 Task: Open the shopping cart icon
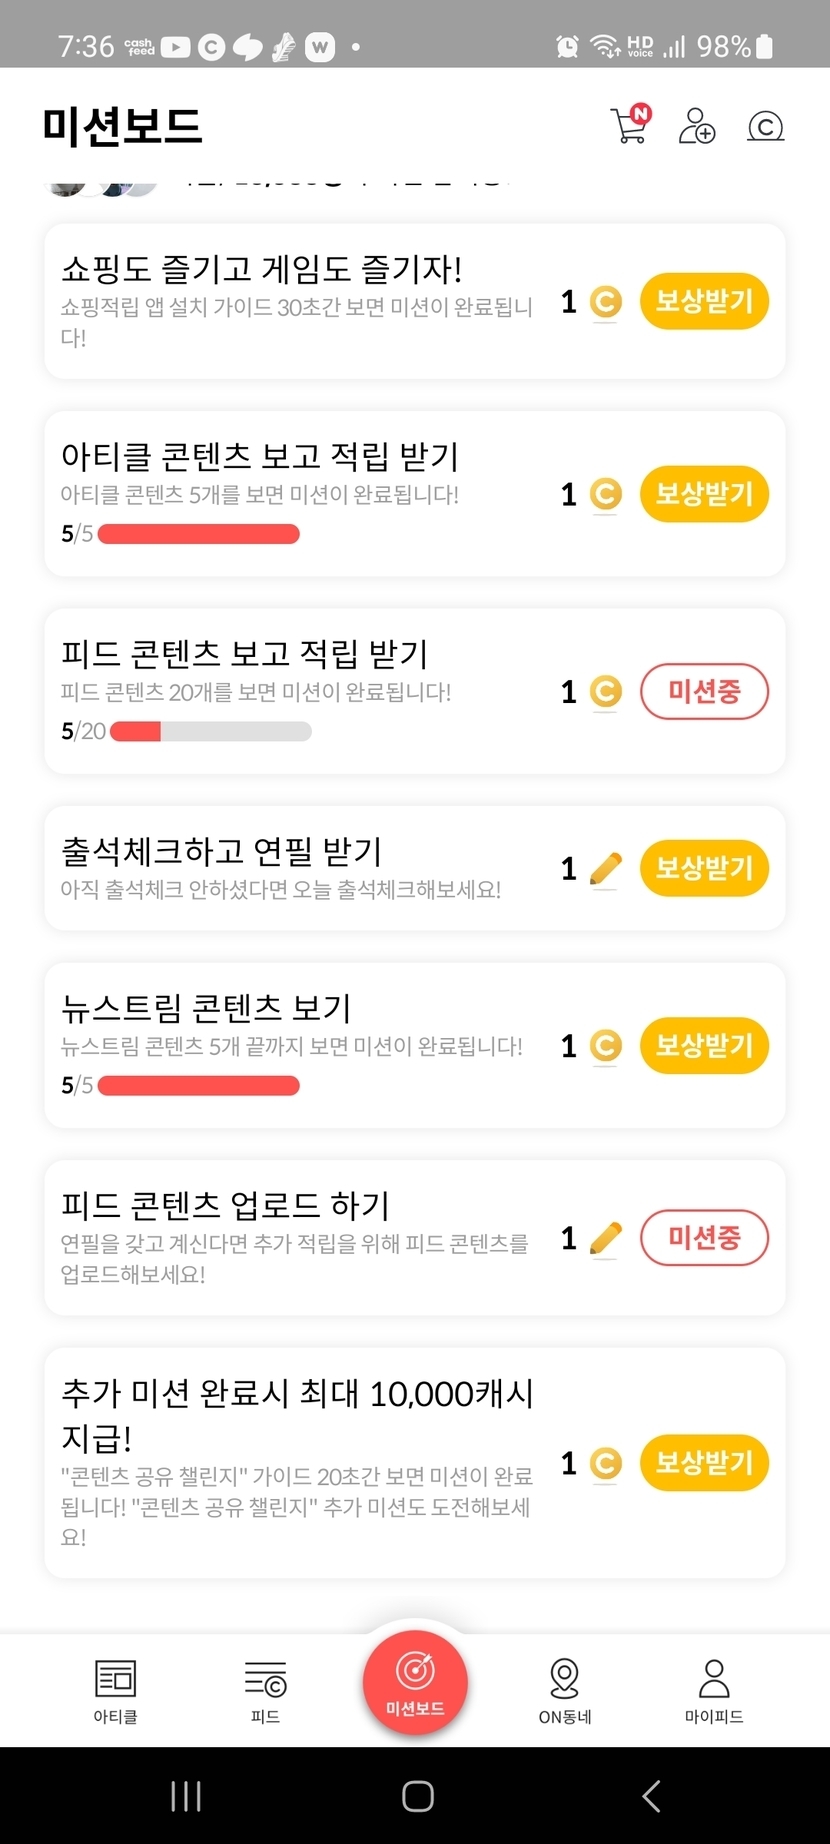click(629, 126)
